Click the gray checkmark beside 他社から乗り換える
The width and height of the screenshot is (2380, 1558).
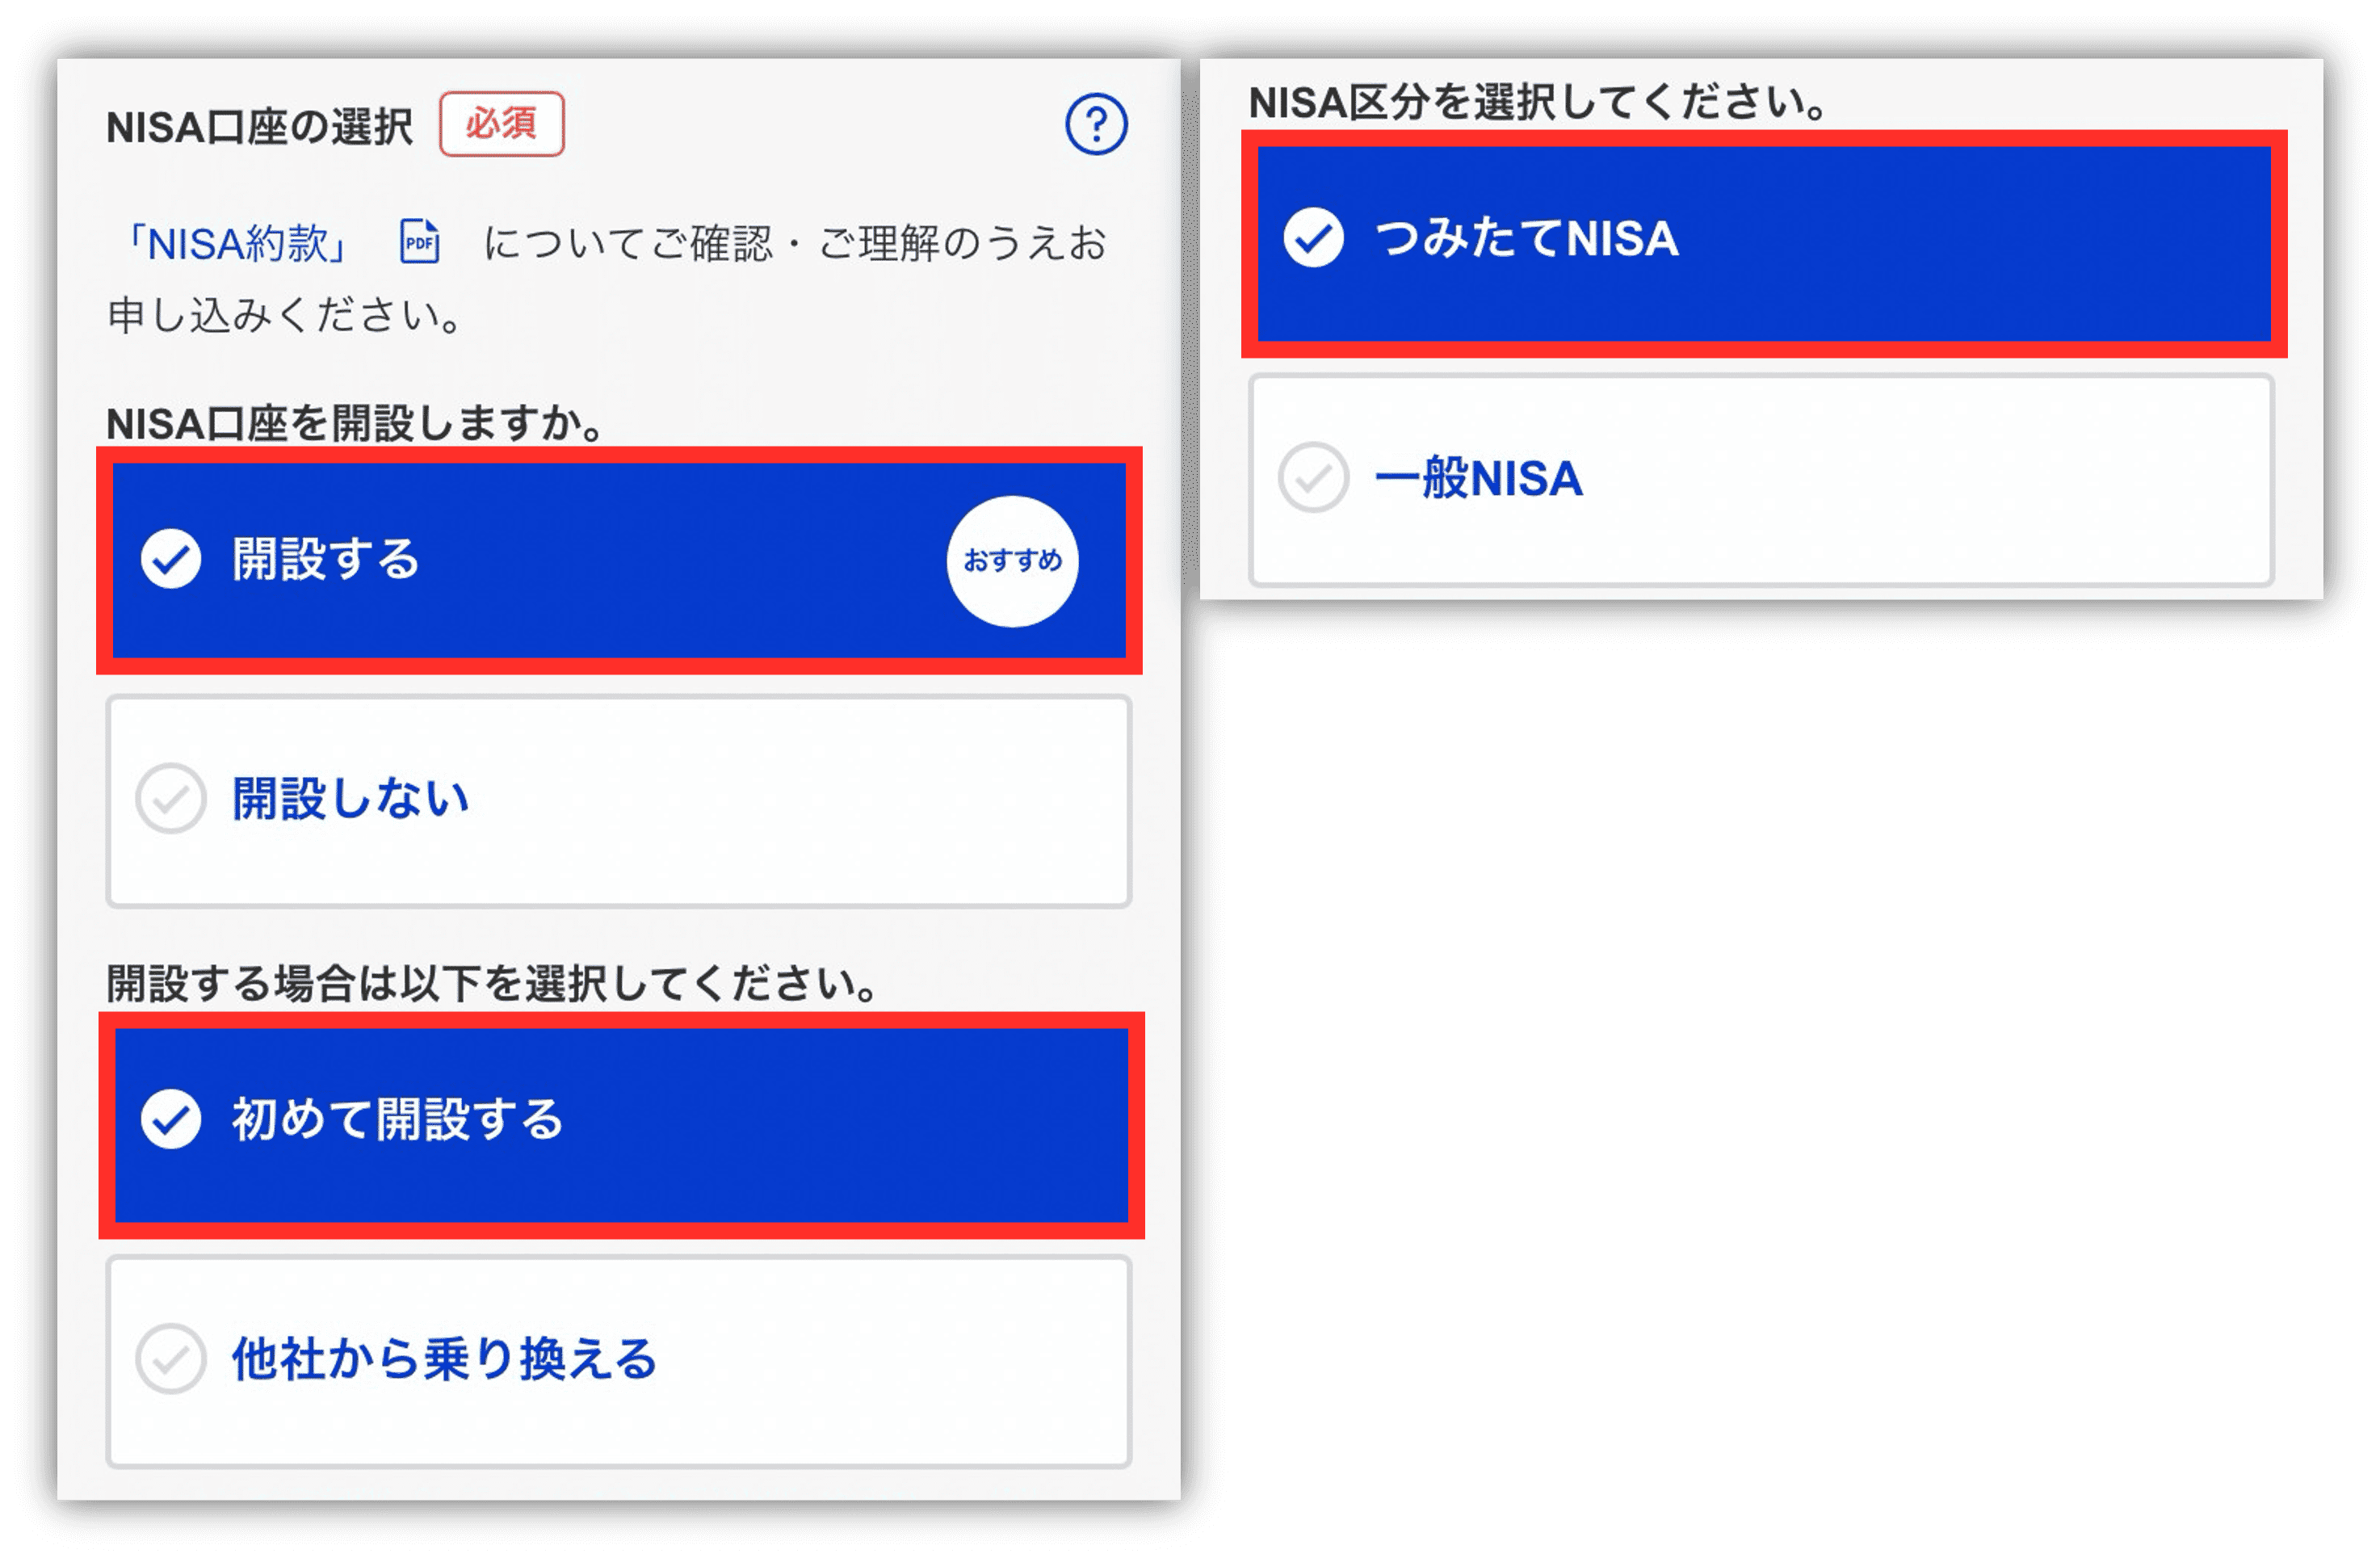(171, 1359)
